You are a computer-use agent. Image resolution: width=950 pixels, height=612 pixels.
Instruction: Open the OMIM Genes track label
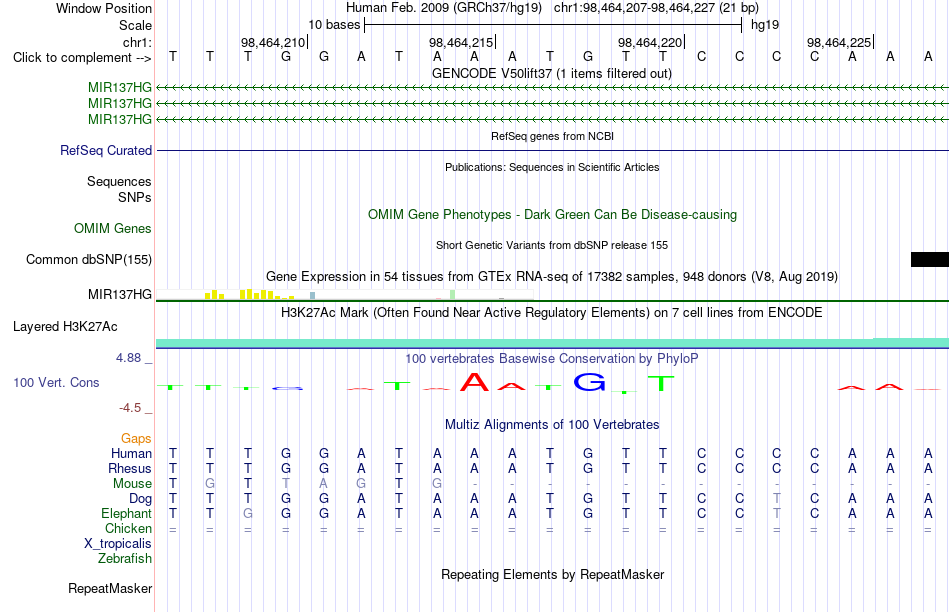coord(113,228)
